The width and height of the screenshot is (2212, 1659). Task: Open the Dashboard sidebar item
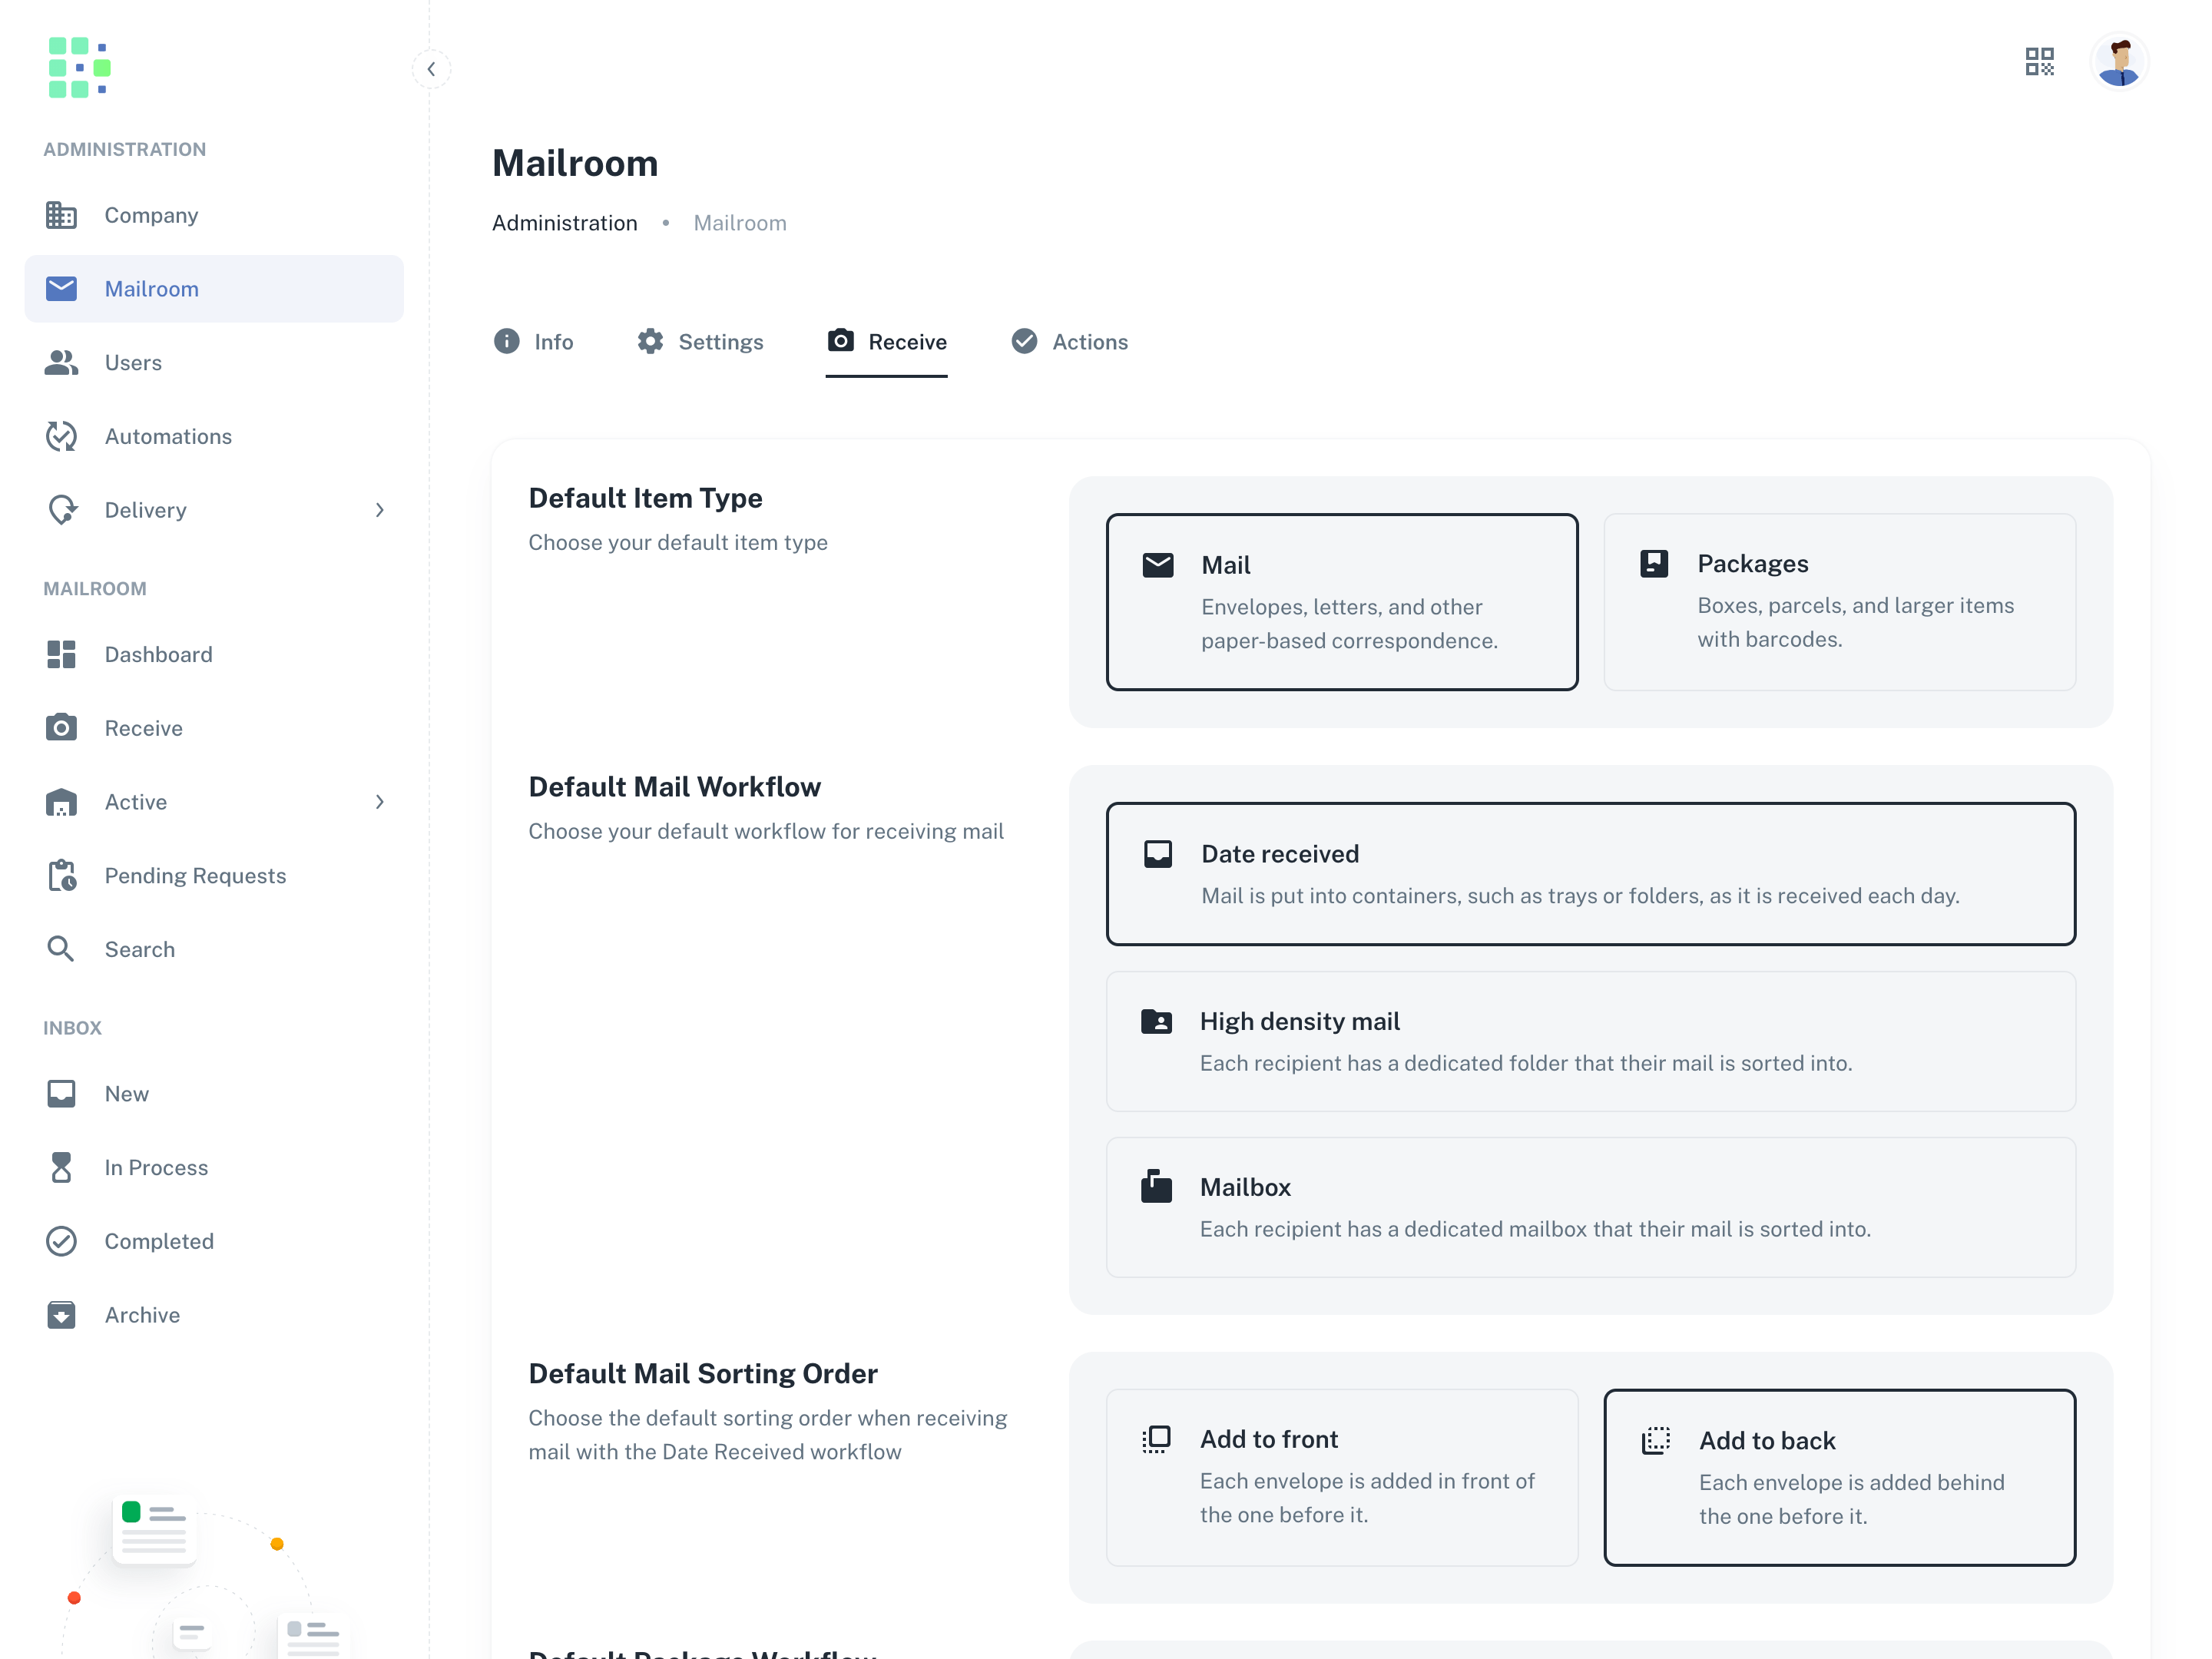(x=158, y=654)
